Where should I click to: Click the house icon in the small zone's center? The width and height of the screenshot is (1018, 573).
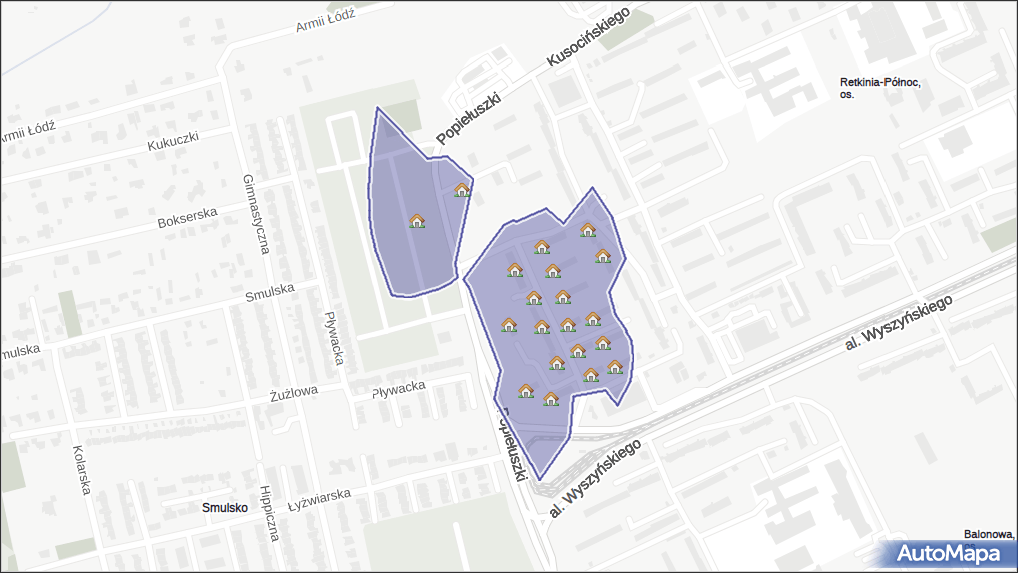[x=417, y=221]
